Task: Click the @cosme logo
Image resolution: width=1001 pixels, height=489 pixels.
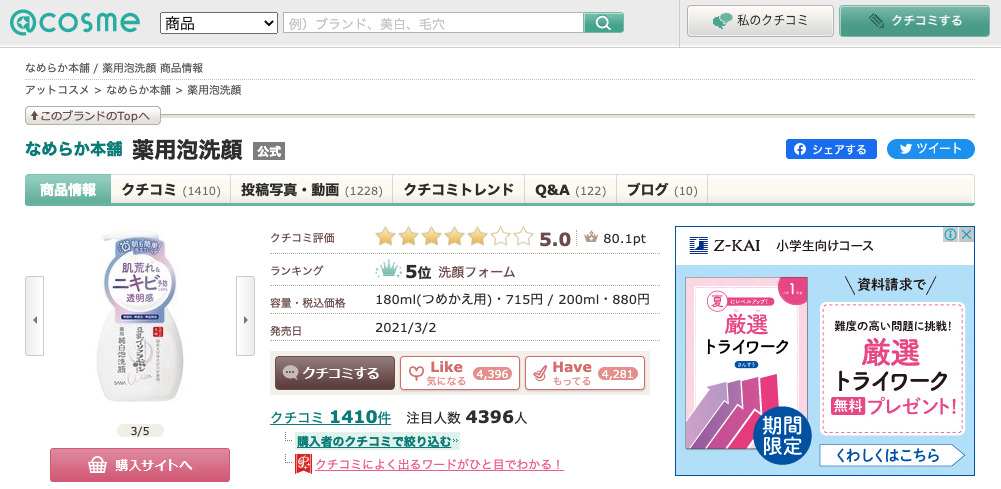Action: tap(75, 22)
